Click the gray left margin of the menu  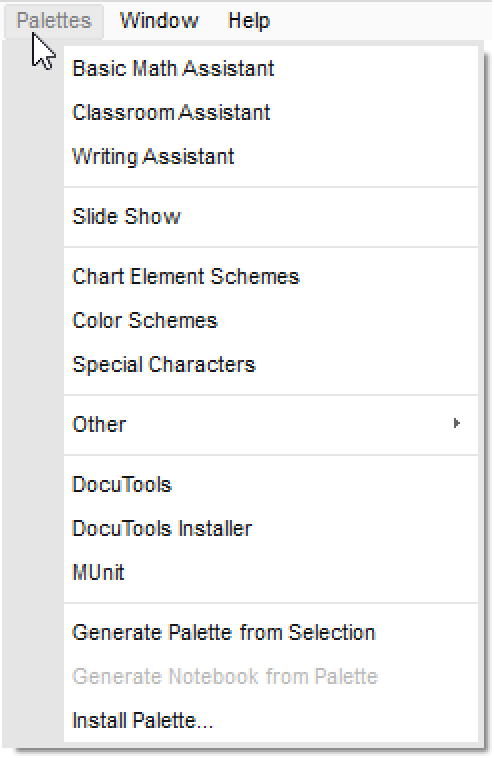[33, 394]
